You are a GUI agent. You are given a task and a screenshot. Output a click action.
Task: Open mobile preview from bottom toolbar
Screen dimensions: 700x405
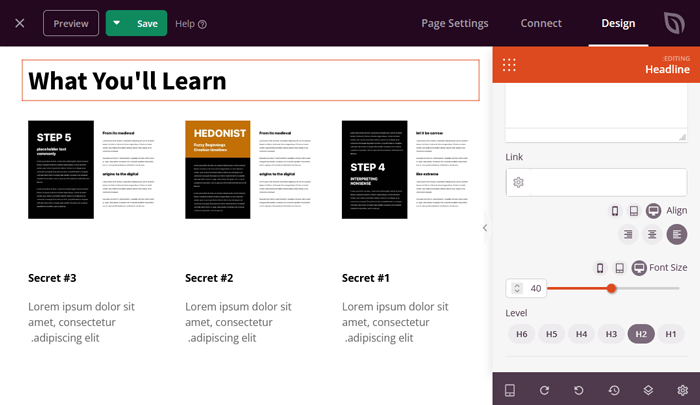[x=509, y=390]
